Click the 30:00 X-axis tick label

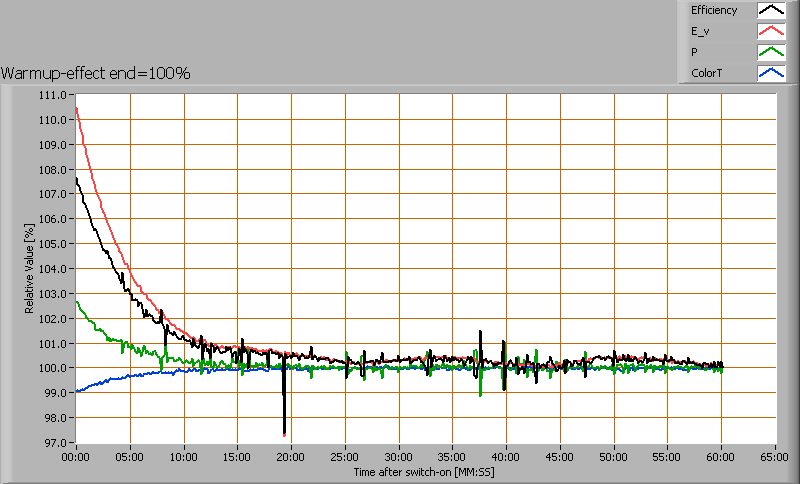point(399,455)
